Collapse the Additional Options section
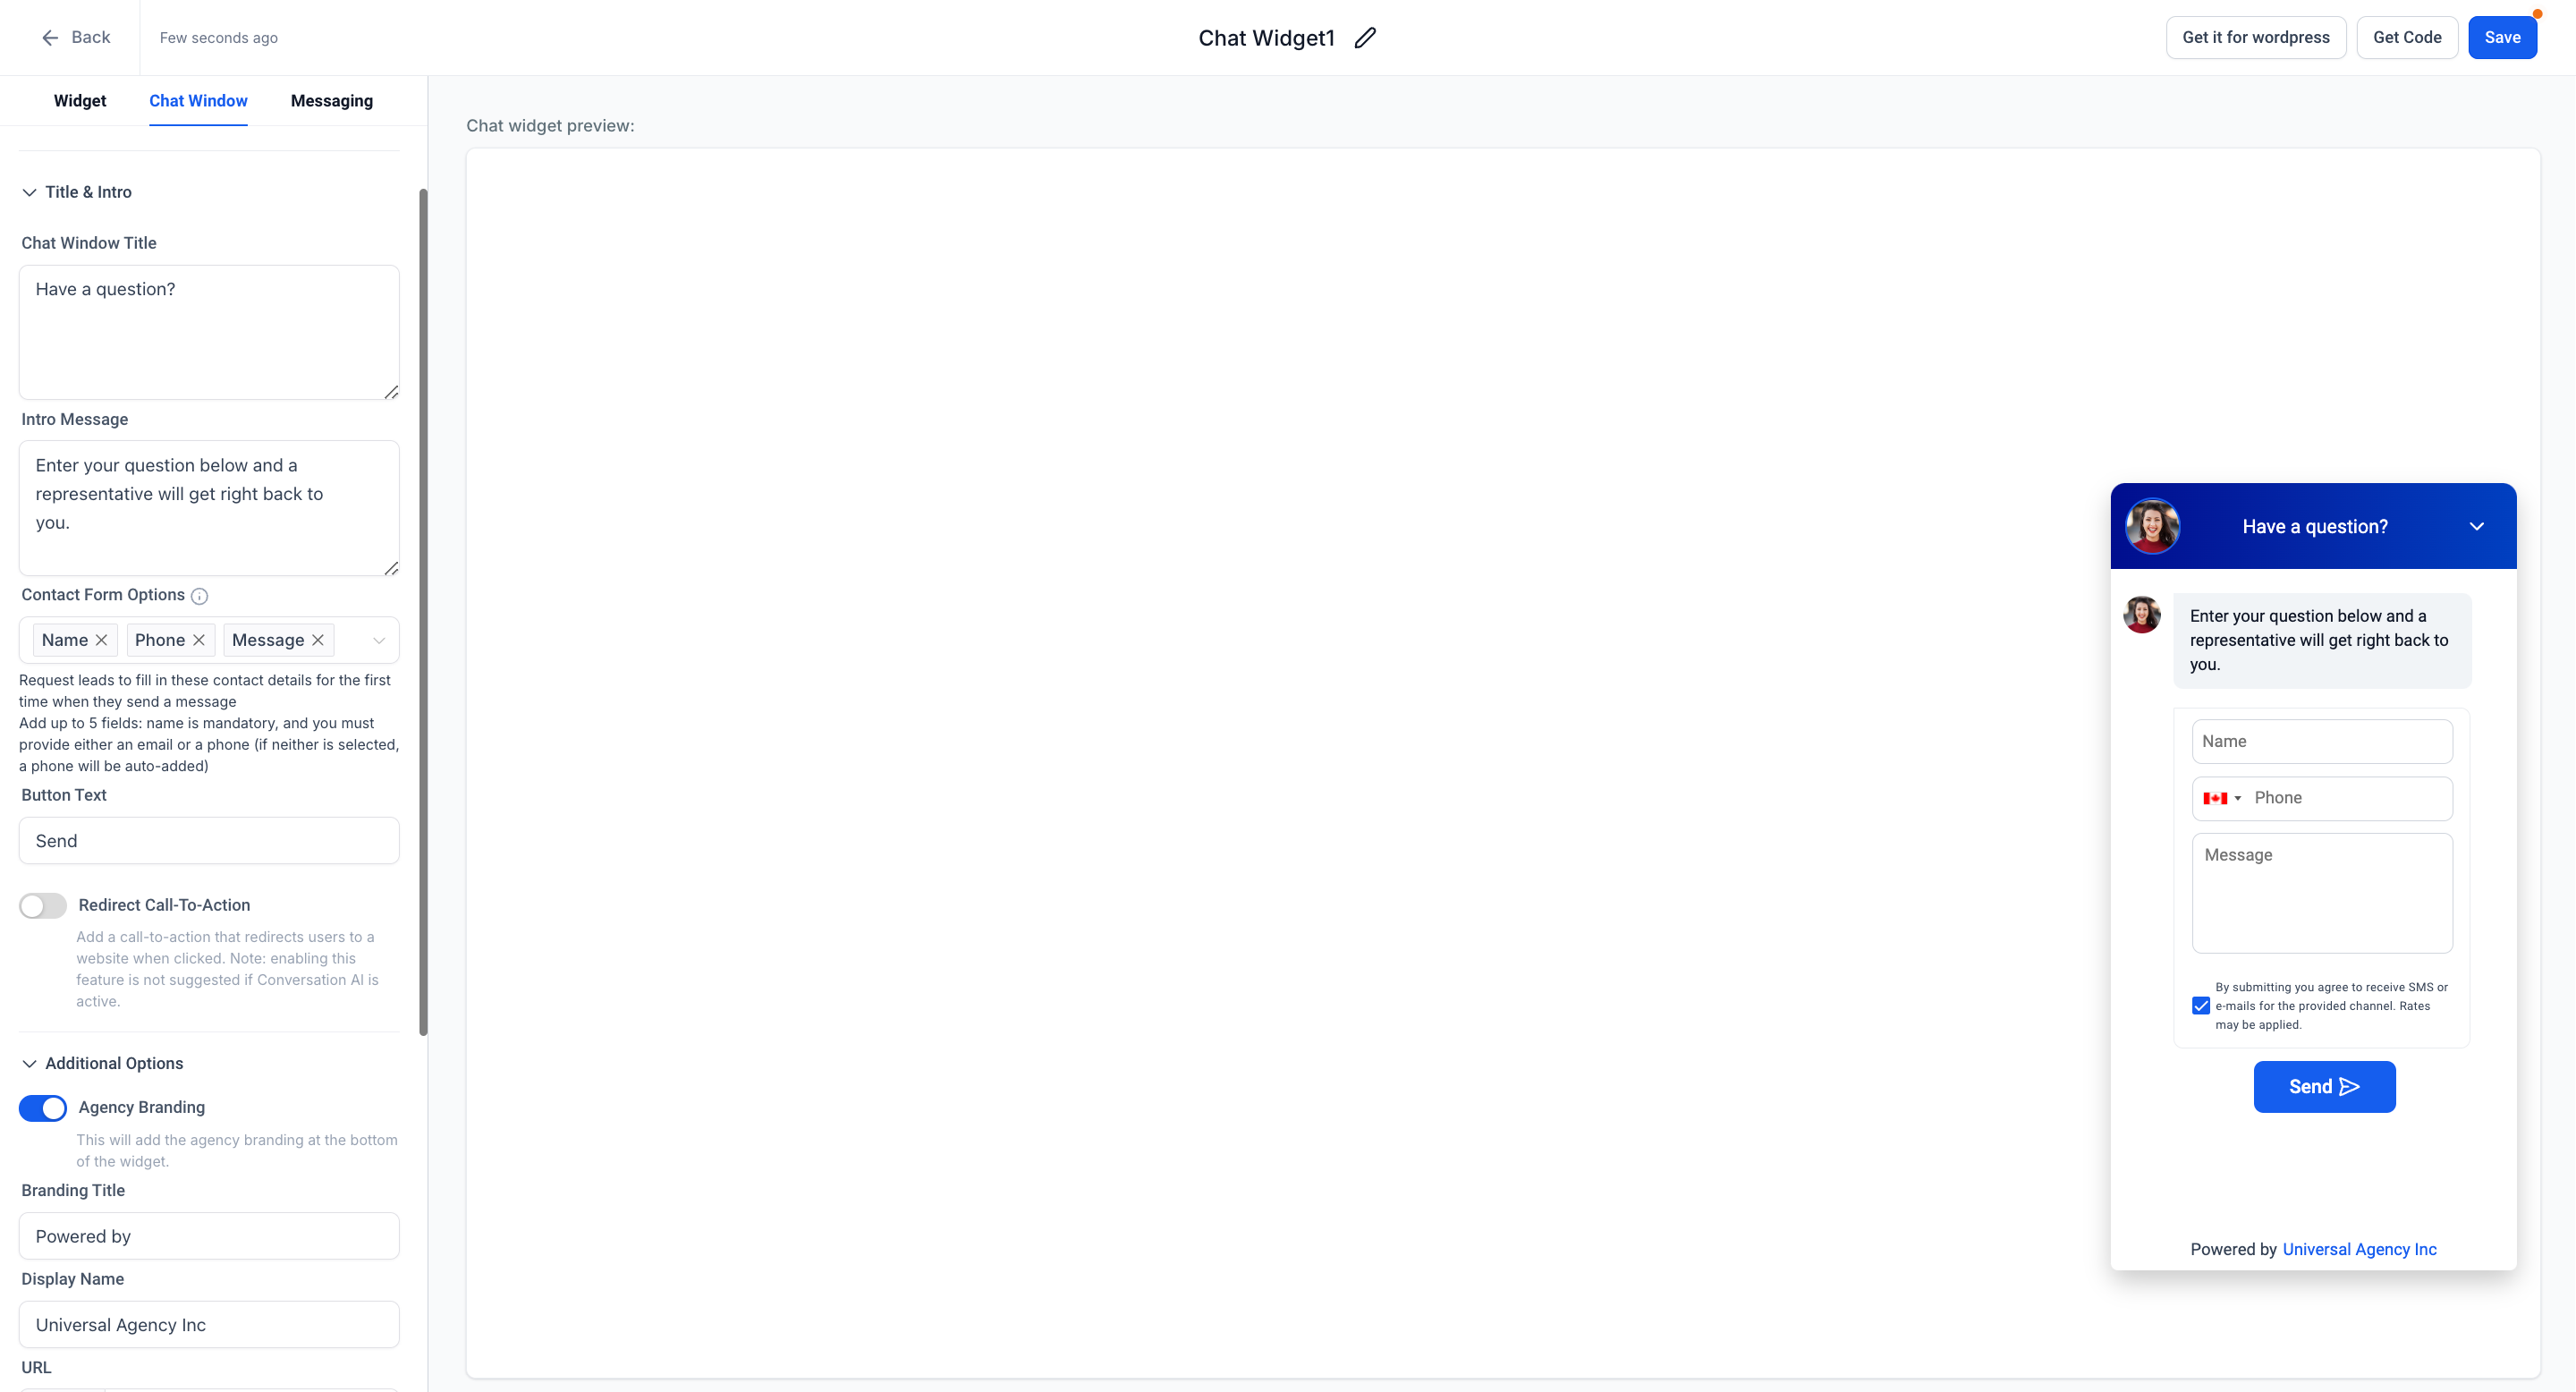Viewport: 2576px width, 1392px height. pyautogui.click(x=30, y=1063)
